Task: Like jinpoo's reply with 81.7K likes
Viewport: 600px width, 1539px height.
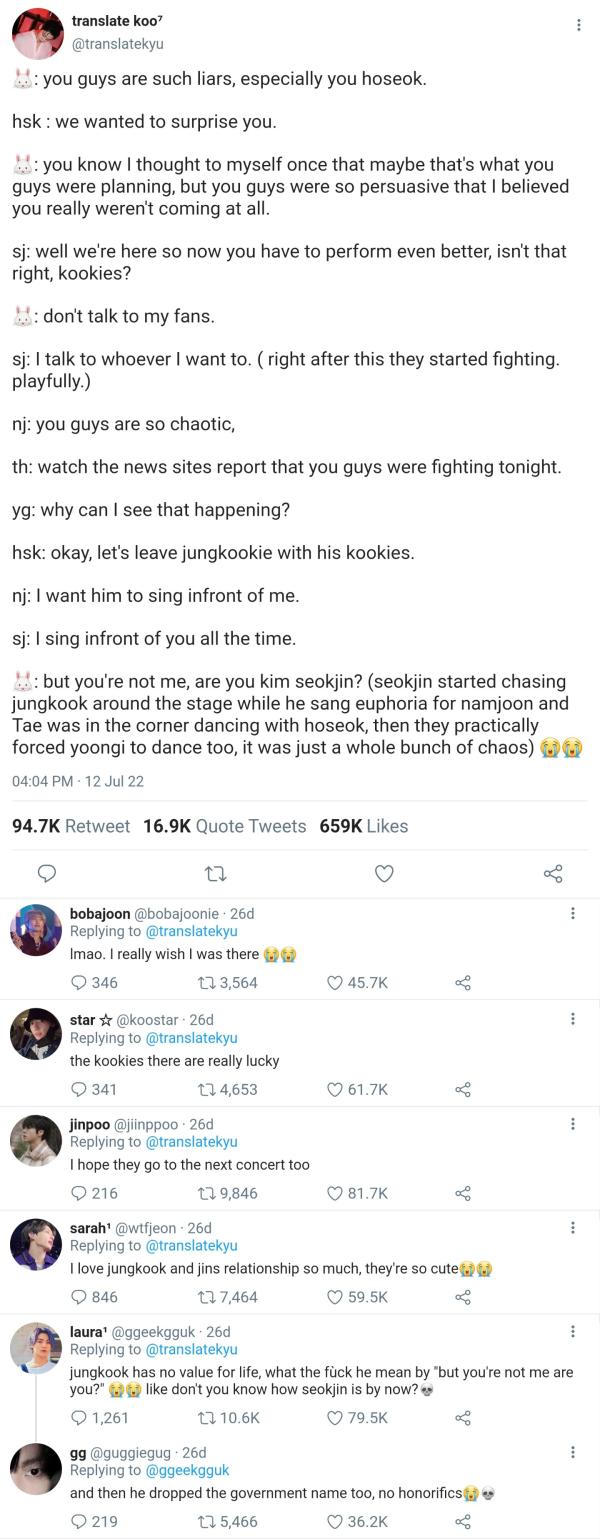Action: (337, 1193)
